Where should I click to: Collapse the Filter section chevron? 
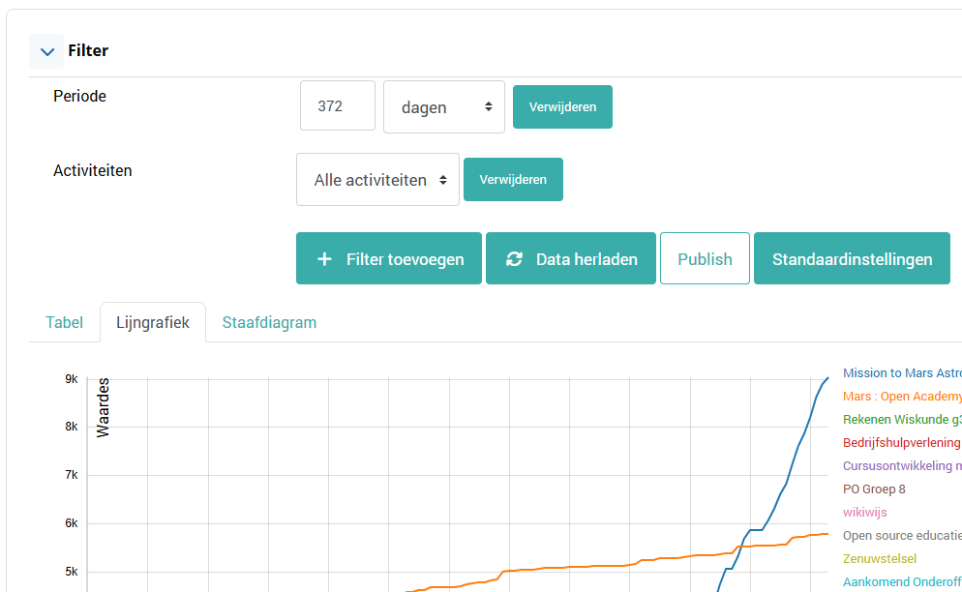click(x=46, y=51)
